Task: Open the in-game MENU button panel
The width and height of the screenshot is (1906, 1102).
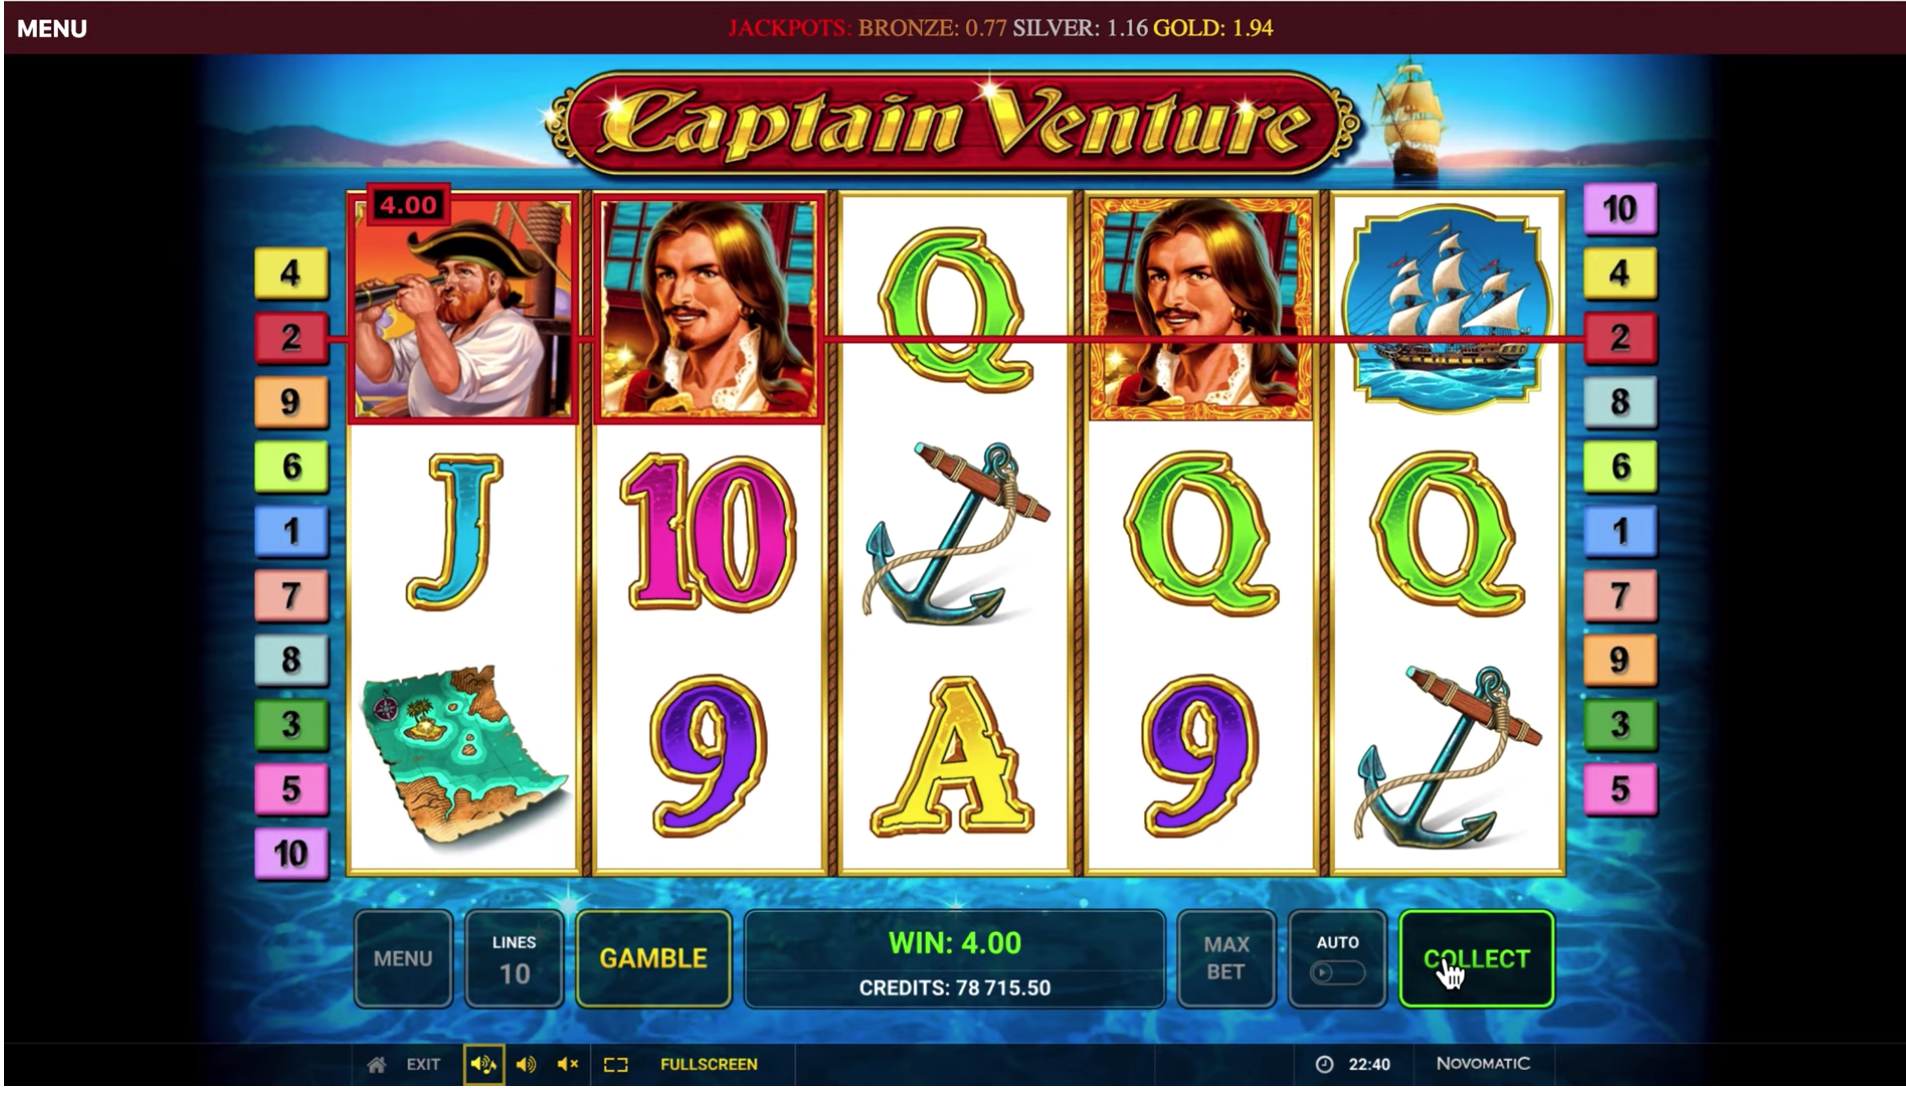Action: (x=403, y=958)
